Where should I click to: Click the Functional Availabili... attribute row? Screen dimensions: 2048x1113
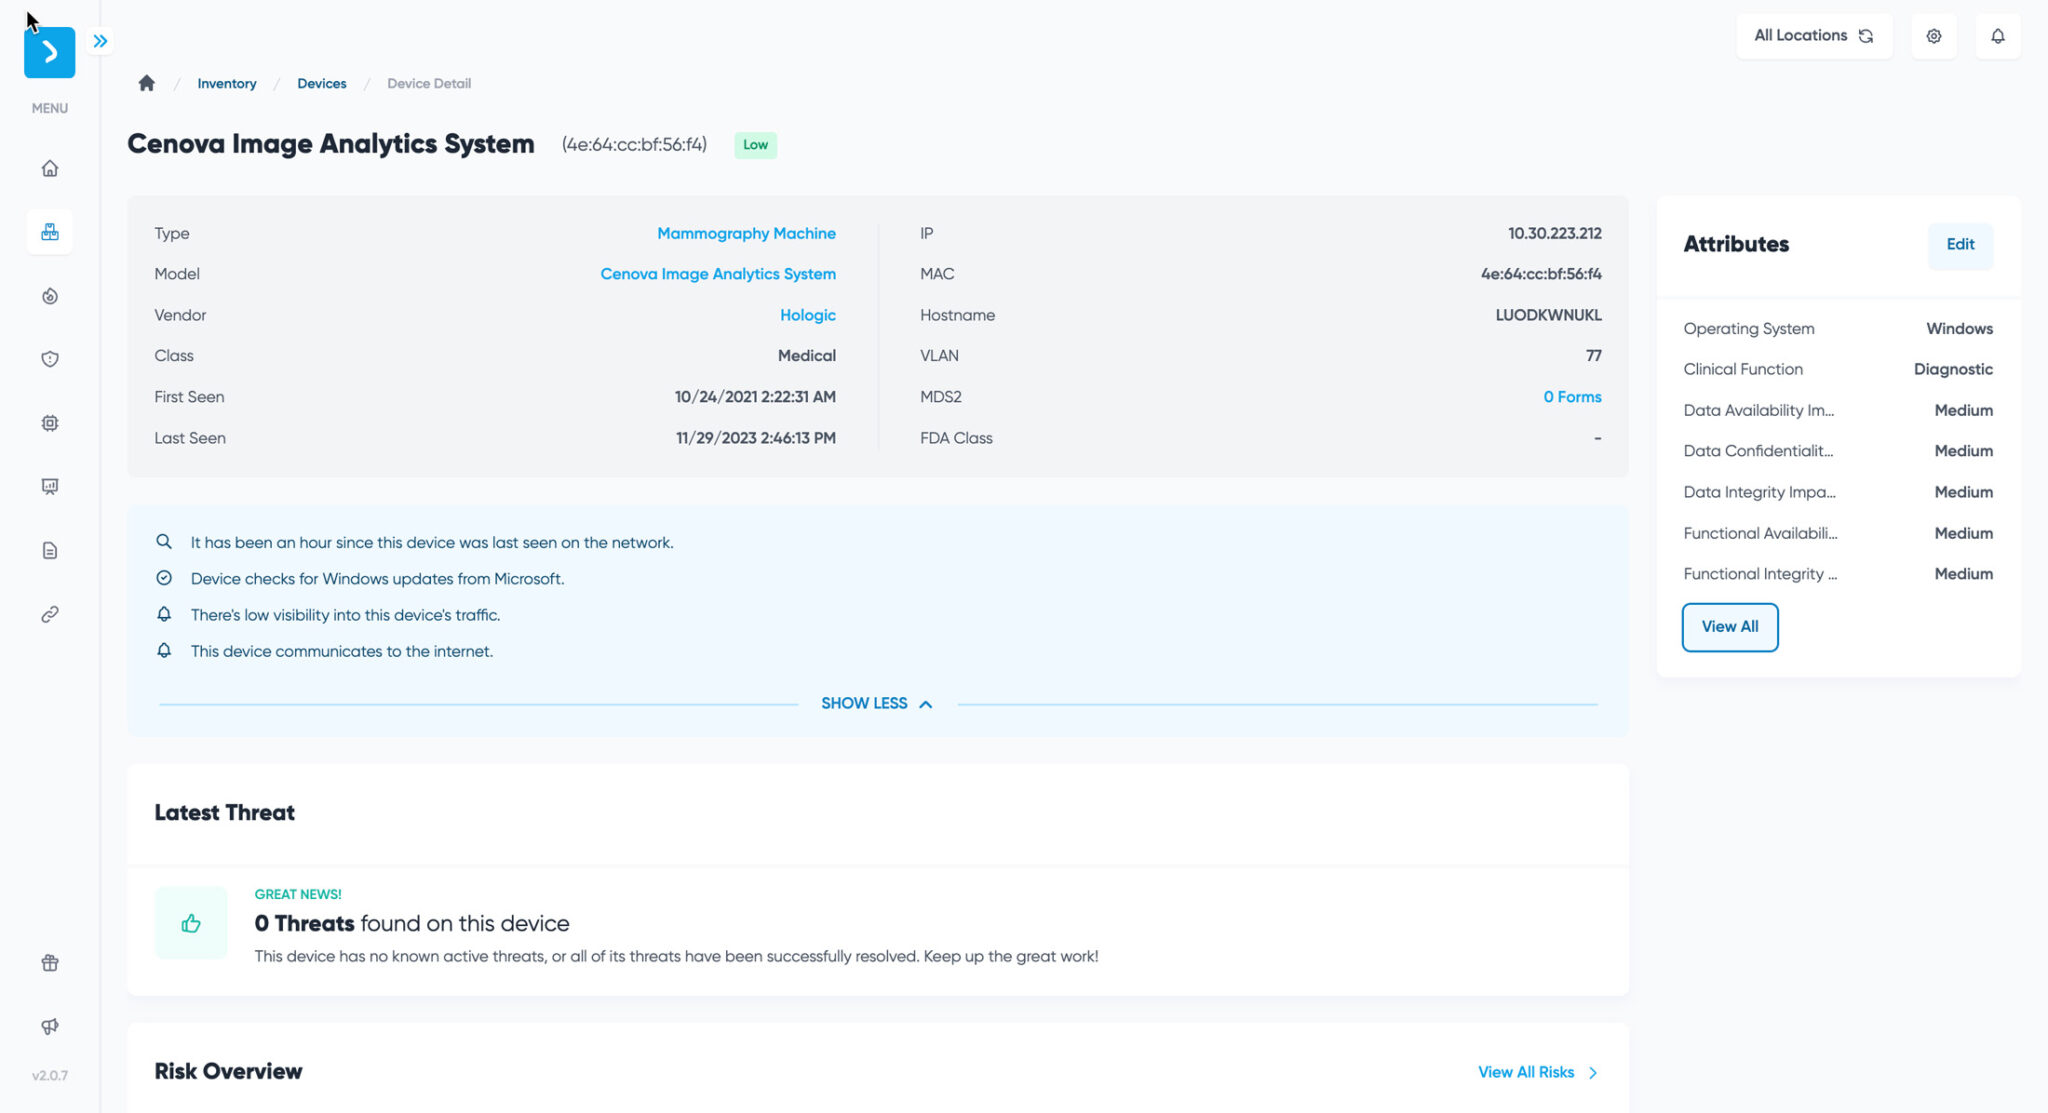(1838, 533)
